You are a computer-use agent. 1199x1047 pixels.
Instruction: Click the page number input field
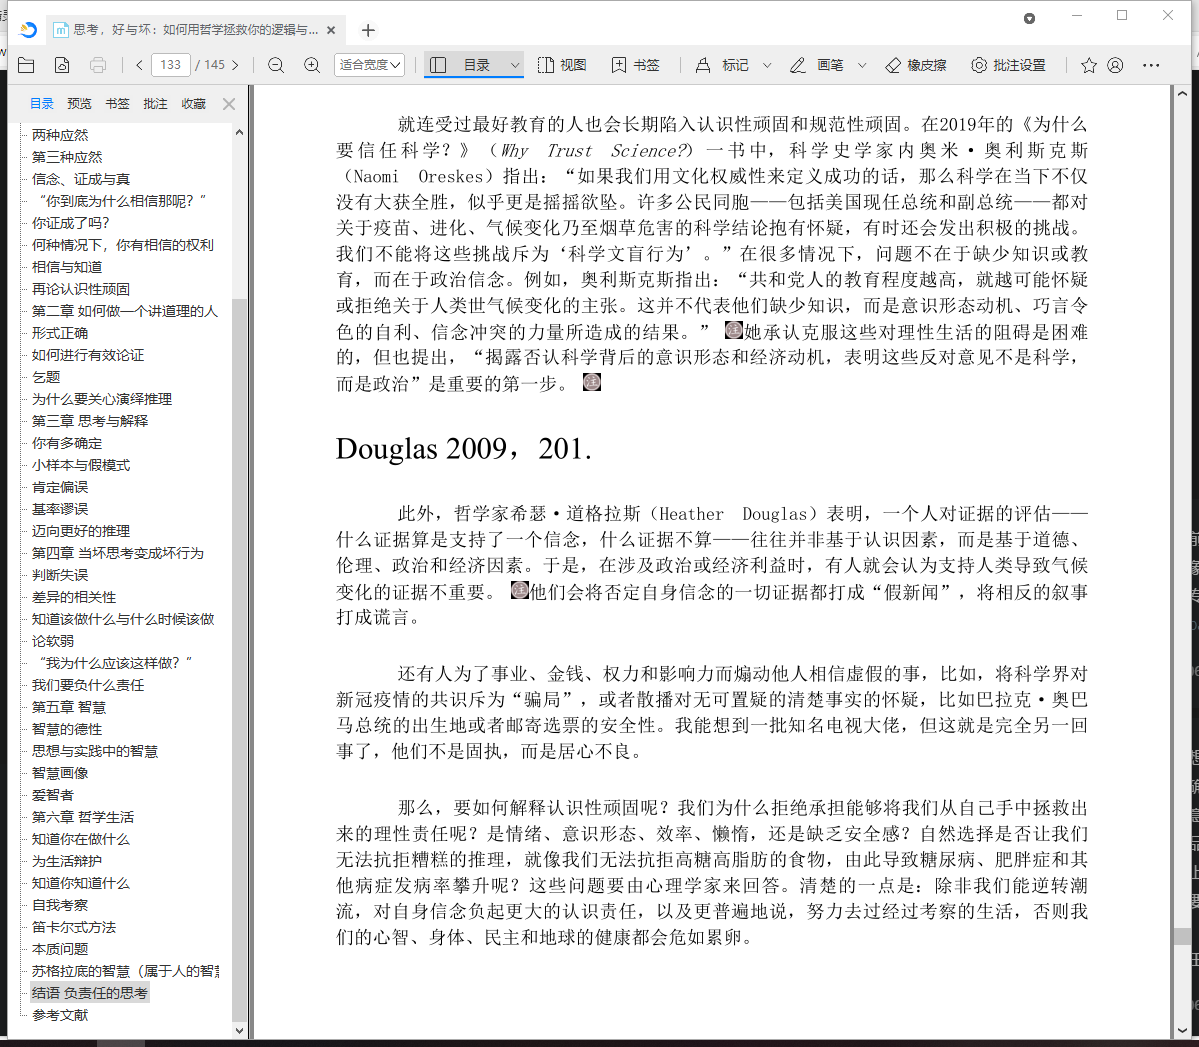(171, 65)
